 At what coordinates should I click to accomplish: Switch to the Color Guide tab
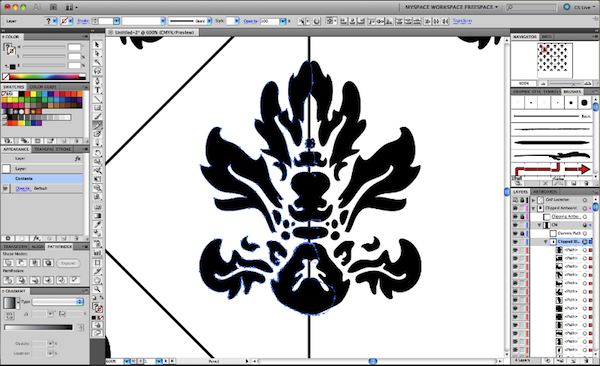[43, 87]
